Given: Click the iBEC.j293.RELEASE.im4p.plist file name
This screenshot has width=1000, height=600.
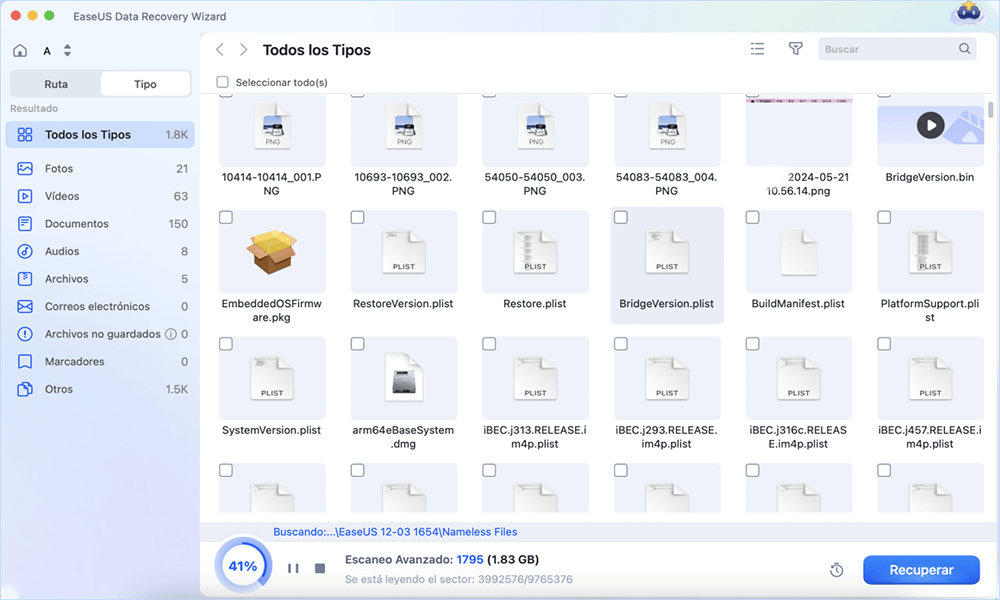Looking at the screenshot, I should click(x=666, y=437).
